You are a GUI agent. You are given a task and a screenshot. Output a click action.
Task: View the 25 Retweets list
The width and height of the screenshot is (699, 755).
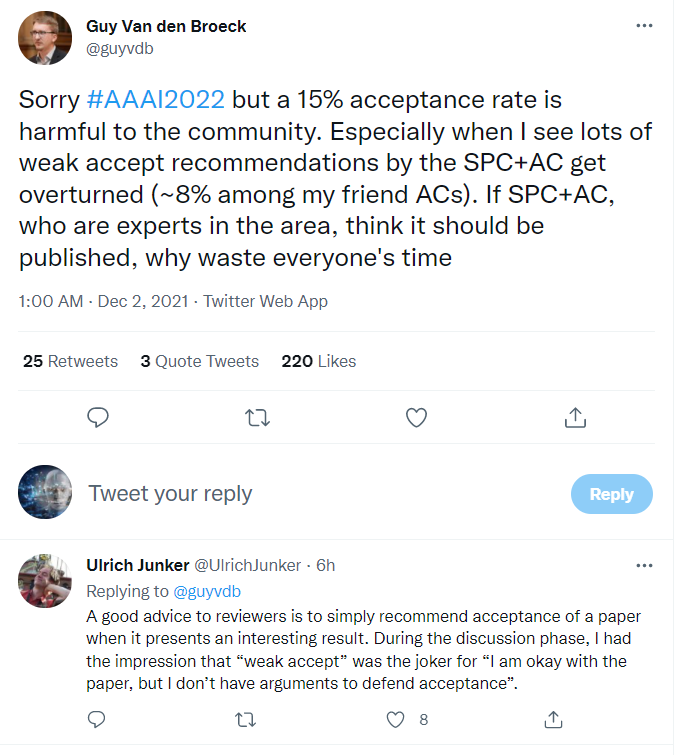click(x=70, y=361)
